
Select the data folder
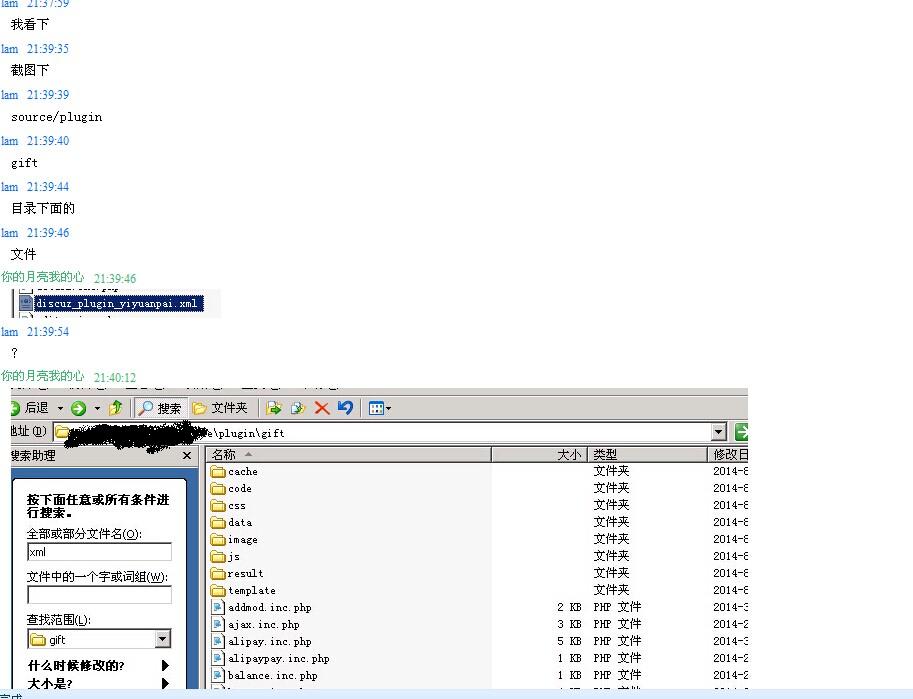[231, 523]
